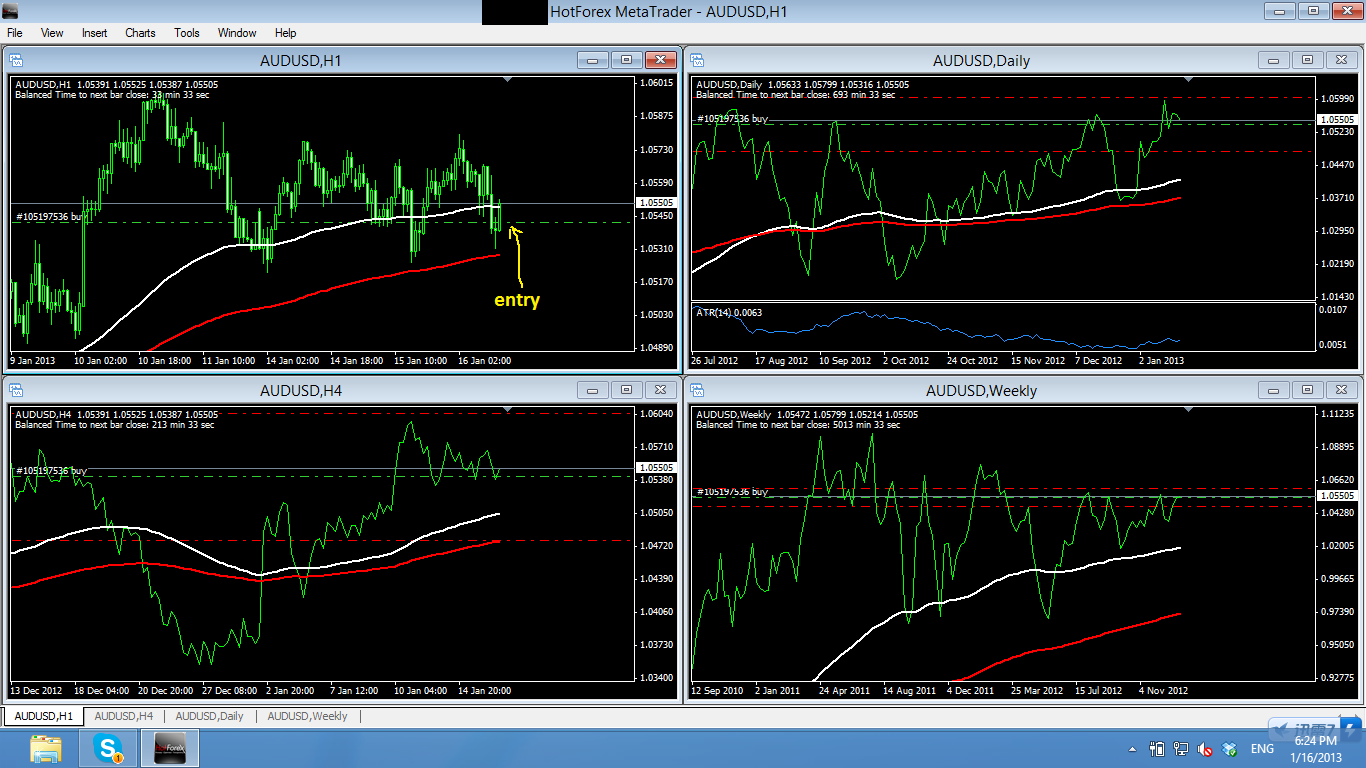Maximize the AUDUSD,H1 chart window
1366x768 pixels.
tap(627, 60)
